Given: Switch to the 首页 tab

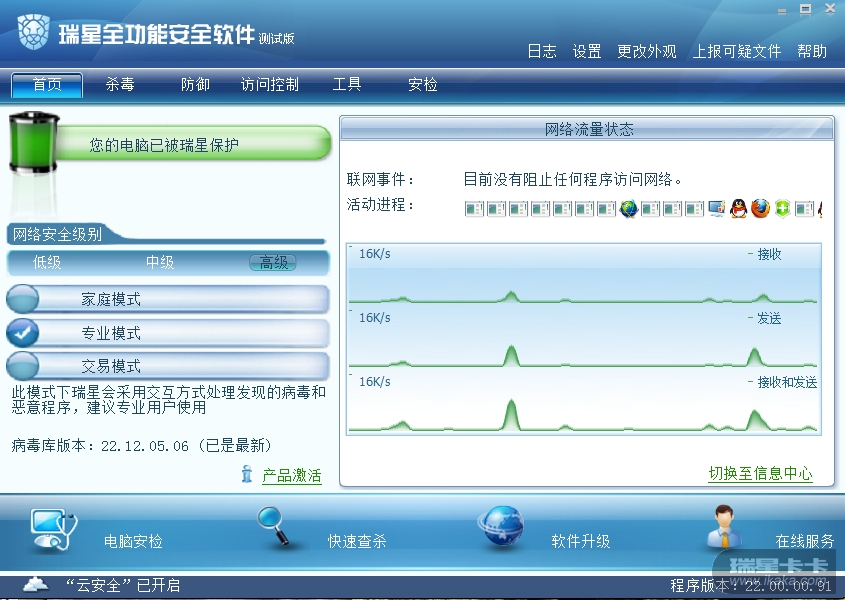Looking at the screenshot, I should (x=47, y=85).
